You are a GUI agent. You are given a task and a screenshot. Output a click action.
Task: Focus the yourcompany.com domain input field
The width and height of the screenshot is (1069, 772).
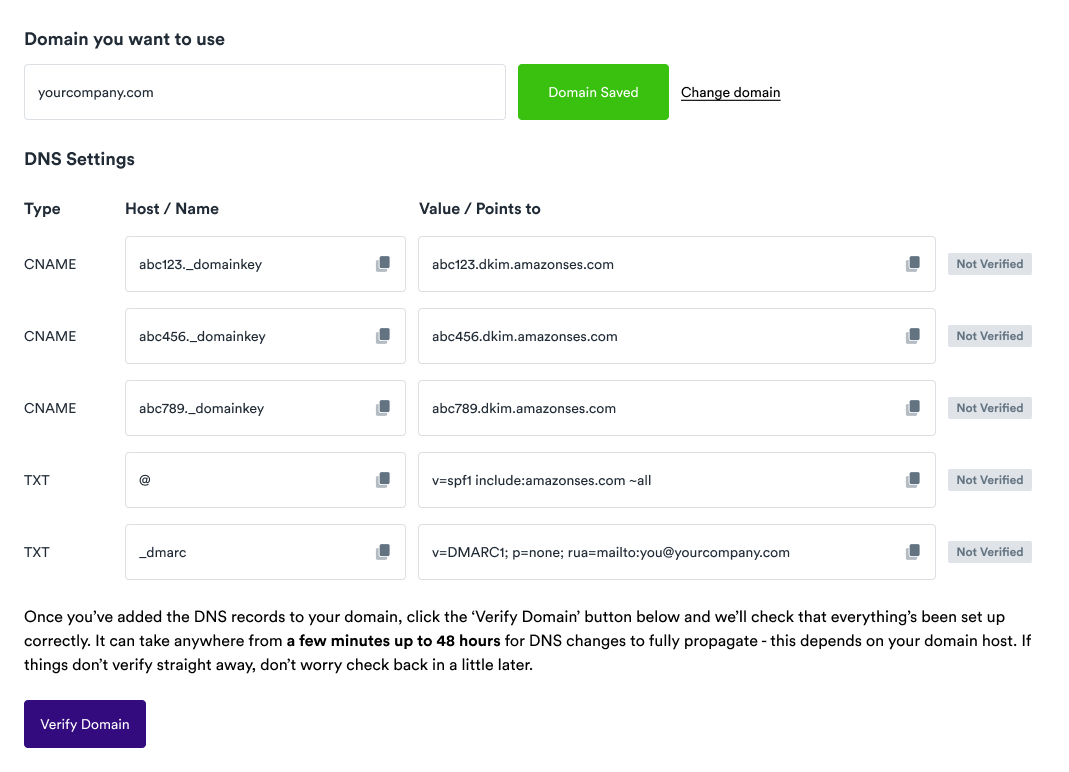pos(264,92)
